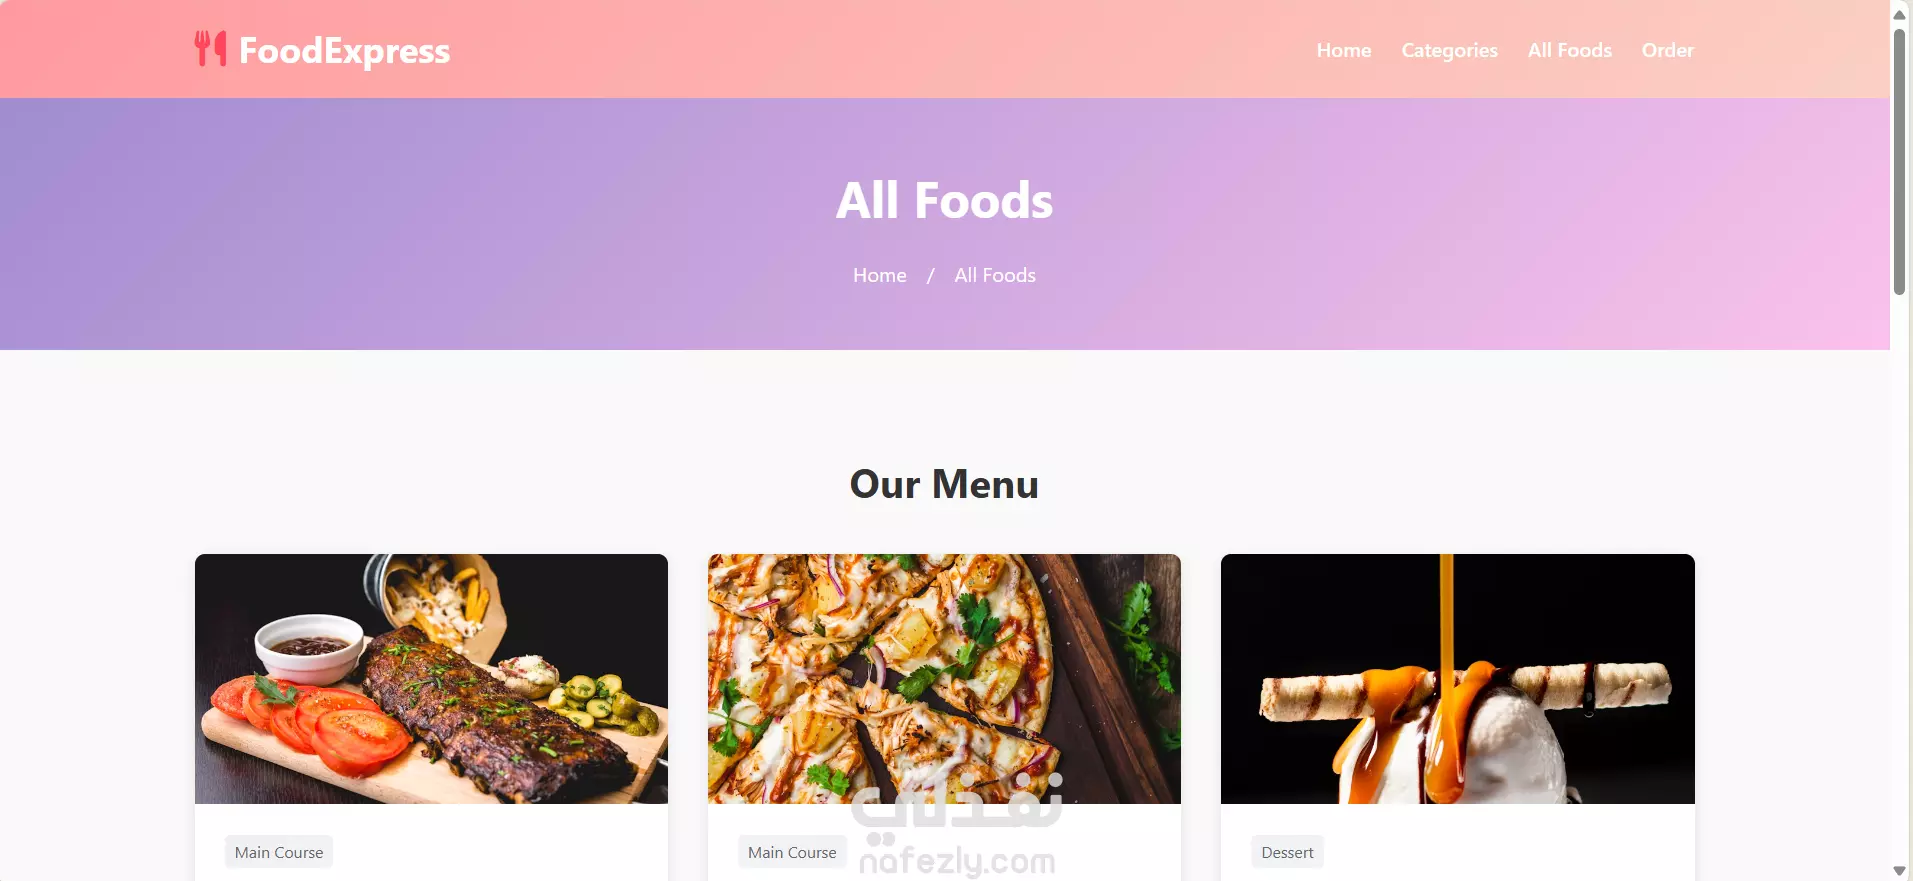
Task: Open the BBQ ribs food image
Action: point(431,679)
